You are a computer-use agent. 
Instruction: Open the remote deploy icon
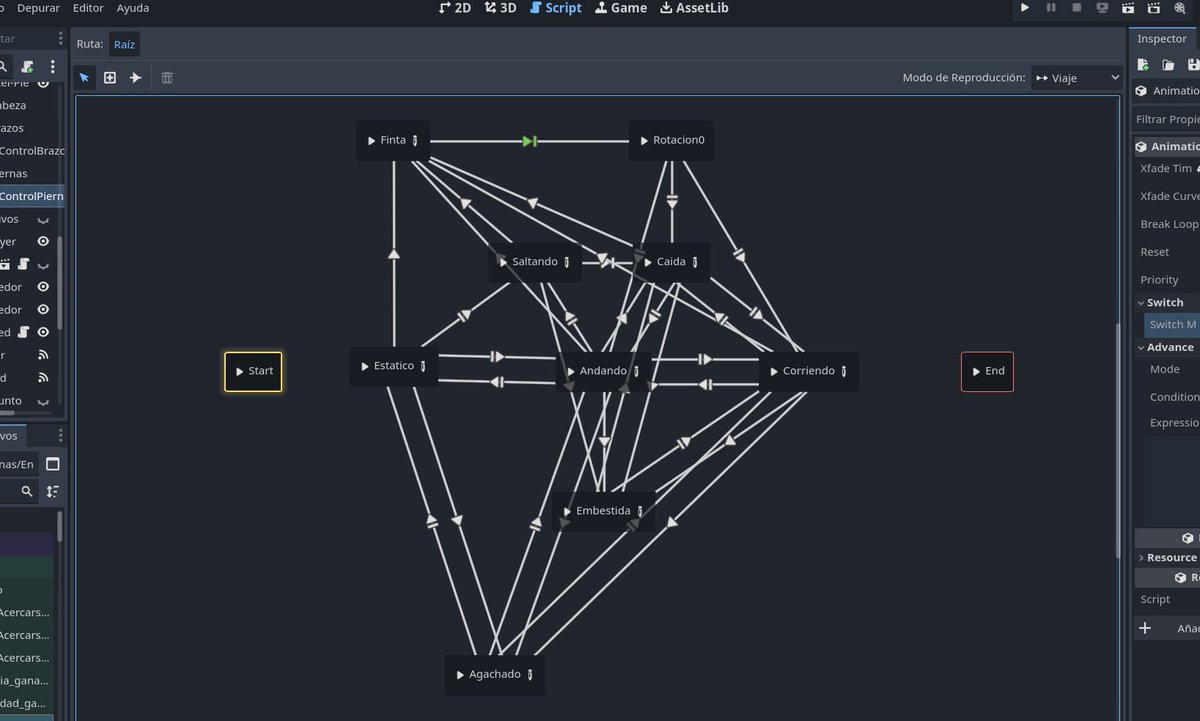tap(1103, 8)
